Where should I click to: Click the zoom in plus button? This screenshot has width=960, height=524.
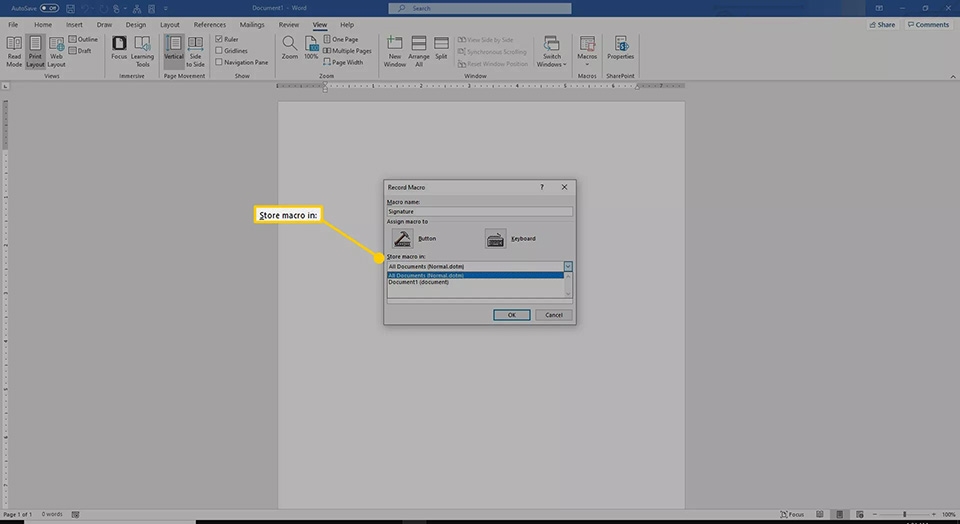pyautogui.click(x=934, y=514)
